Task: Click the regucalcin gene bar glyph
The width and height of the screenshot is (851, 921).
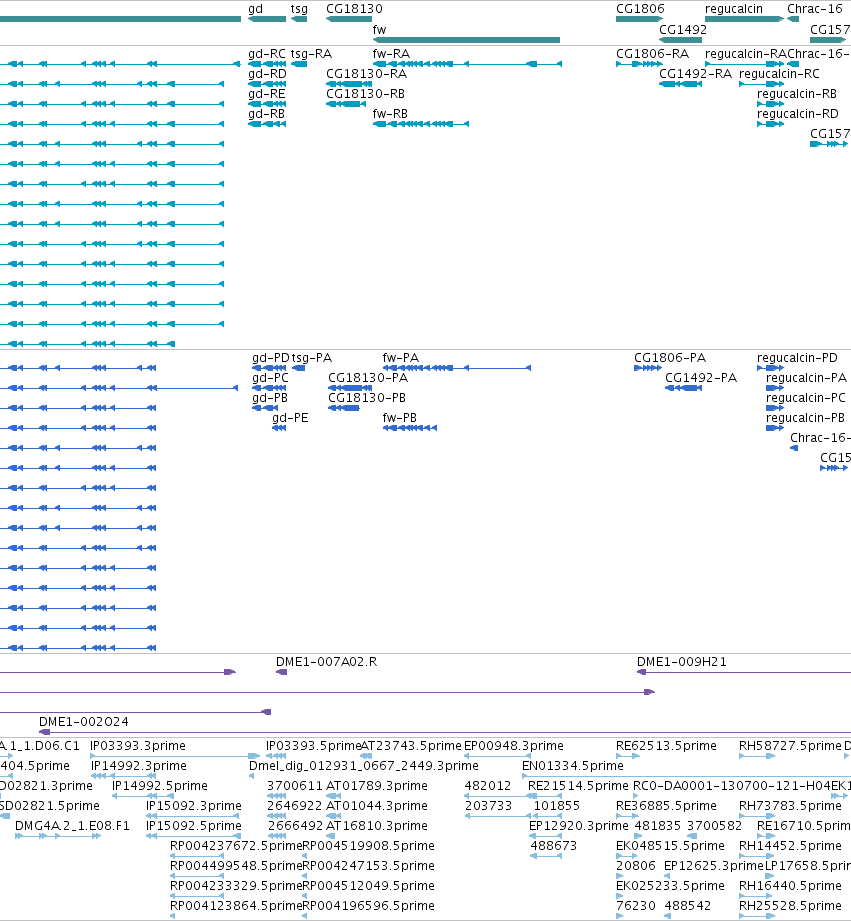Action: 744,19
